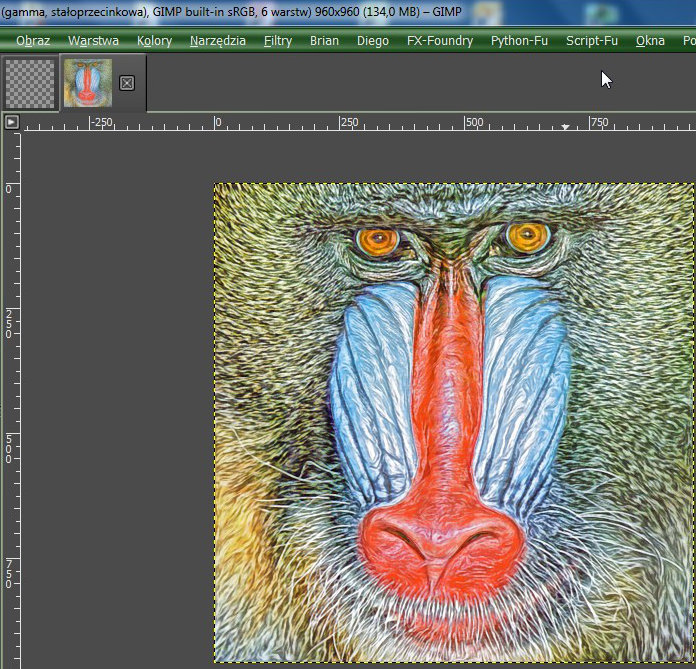The height and width of the screenshot is (669, 696).
Task: Select the mandrill image tab thumbnail
Action: click(88, 83)
